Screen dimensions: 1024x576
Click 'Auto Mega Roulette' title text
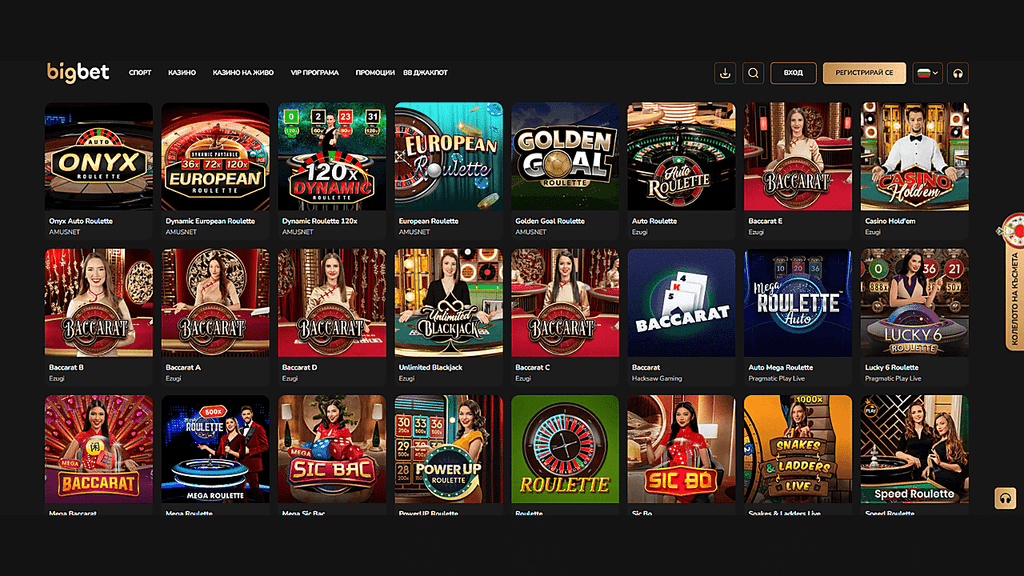pyautogui.click(x=780, y=368)
